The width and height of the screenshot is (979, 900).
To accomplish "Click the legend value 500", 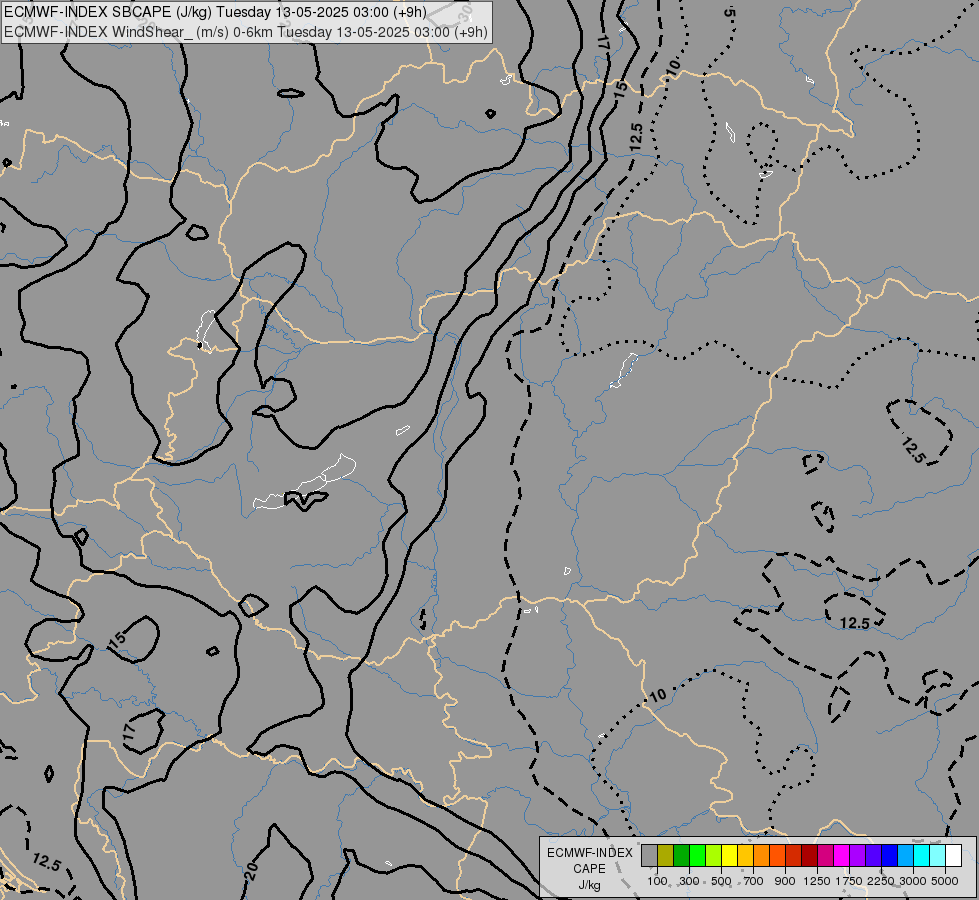I will (721, 881).
